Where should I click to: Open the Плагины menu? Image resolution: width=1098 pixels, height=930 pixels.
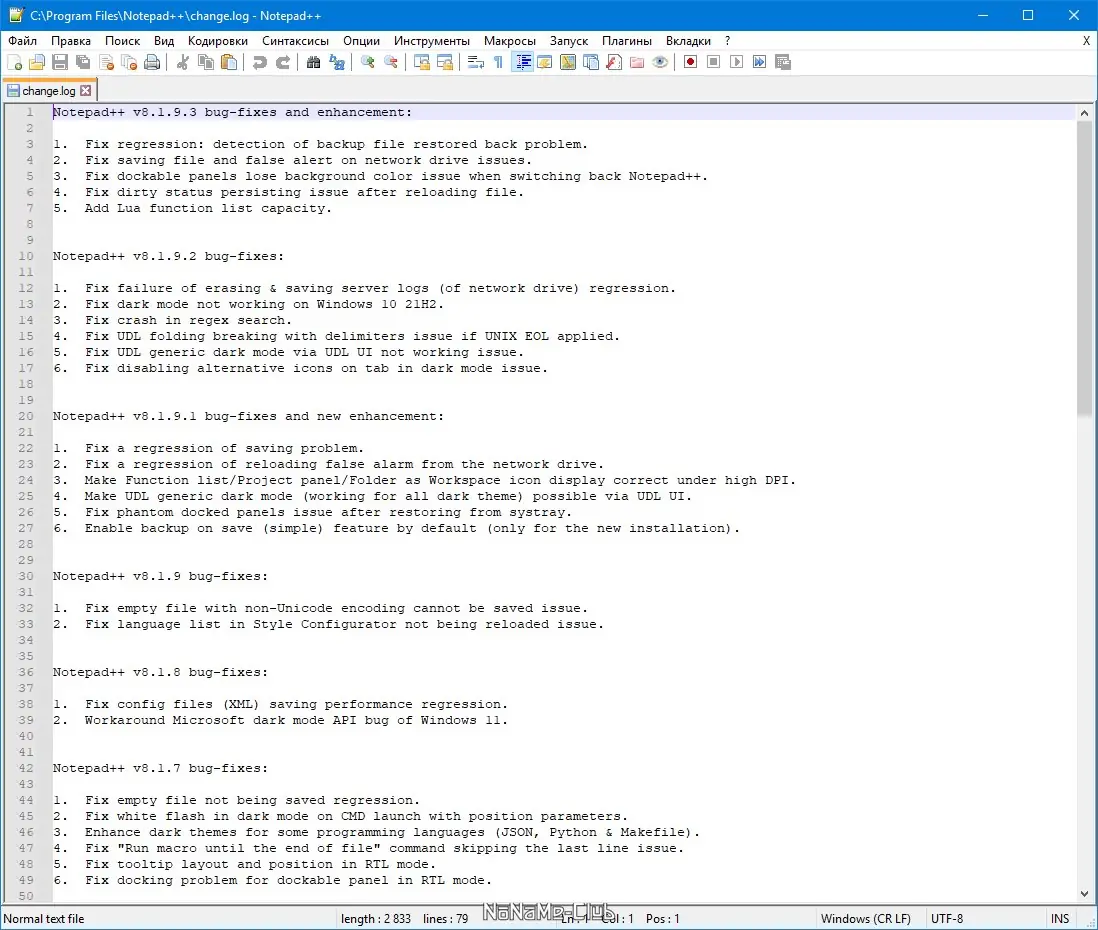click(x=627, y=41)
